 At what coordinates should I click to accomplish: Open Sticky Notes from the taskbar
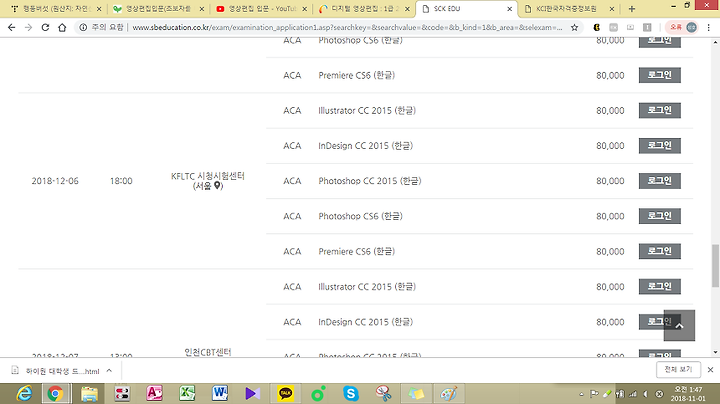click(416, 393)
